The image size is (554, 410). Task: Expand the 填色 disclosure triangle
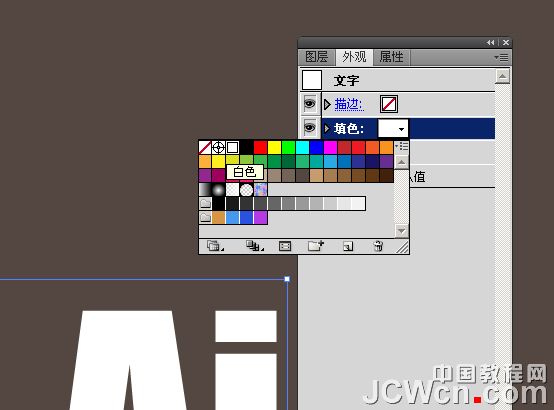click(327, 128)
